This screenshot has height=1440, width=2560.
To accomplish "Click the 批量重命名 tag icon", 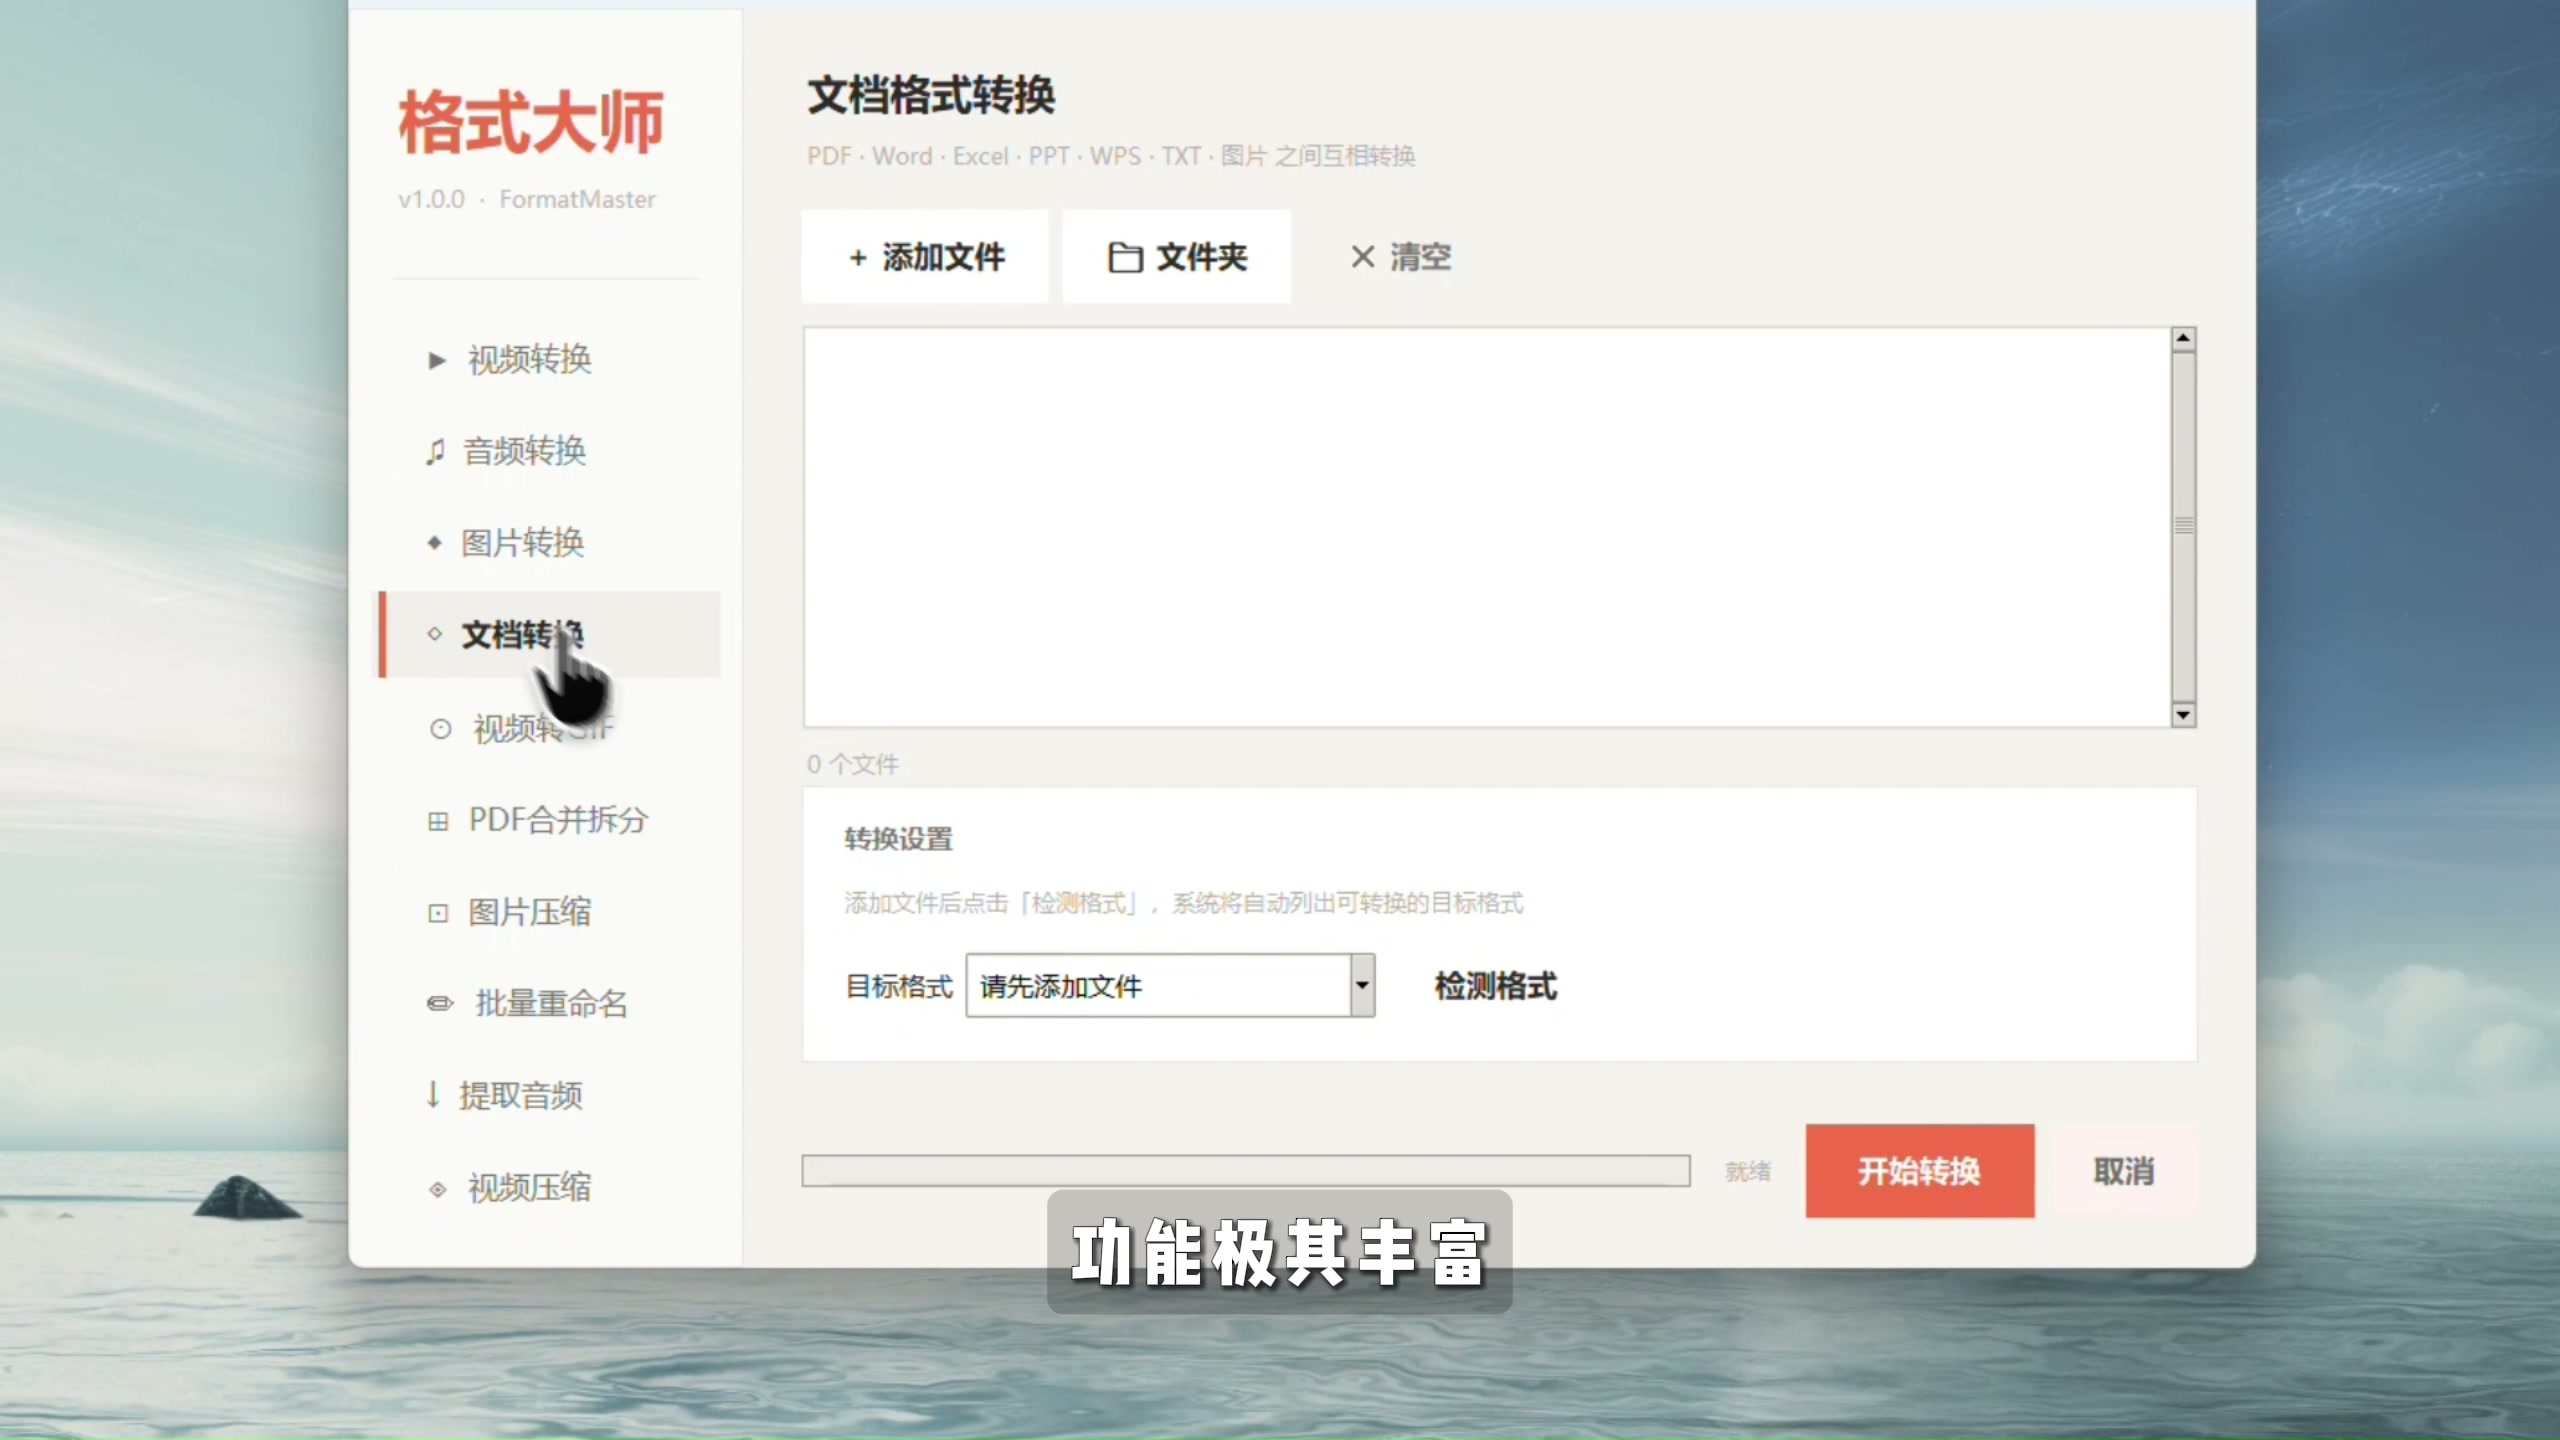I will [440, 1003].
